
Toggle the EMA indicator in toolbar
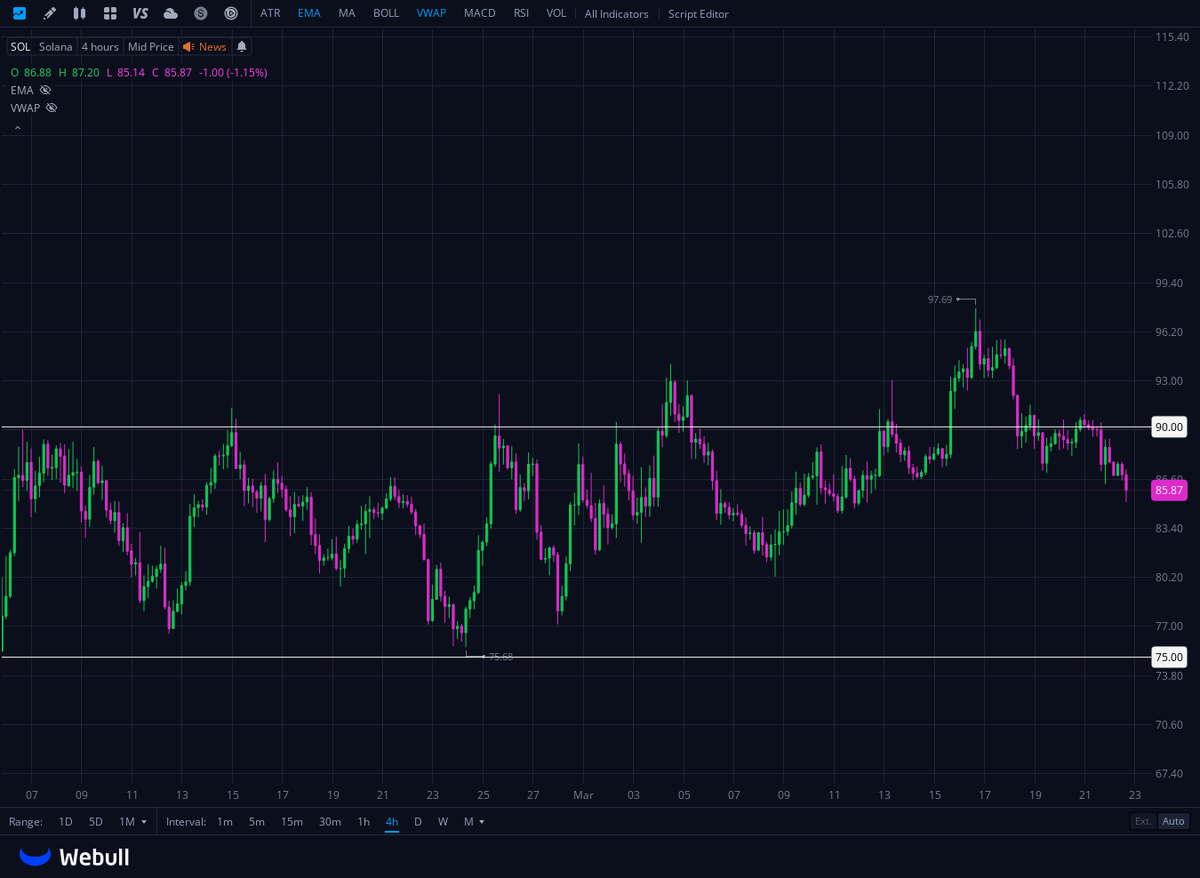click(x=309, y=13)
